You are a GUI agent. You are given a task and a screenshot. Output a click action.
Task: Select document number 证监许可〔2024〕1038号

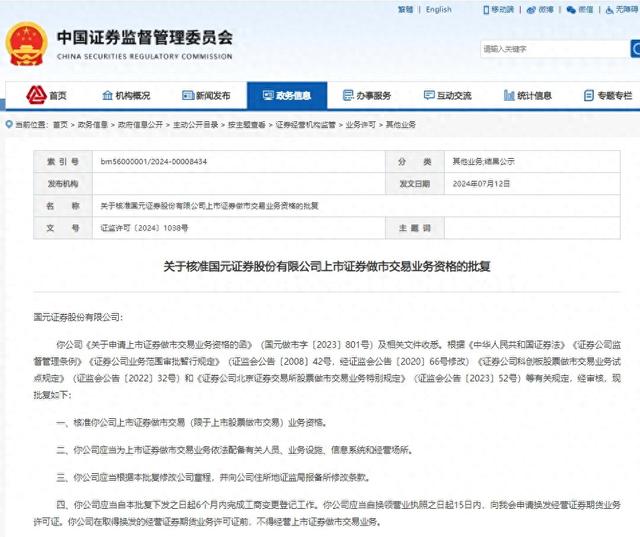144,228
